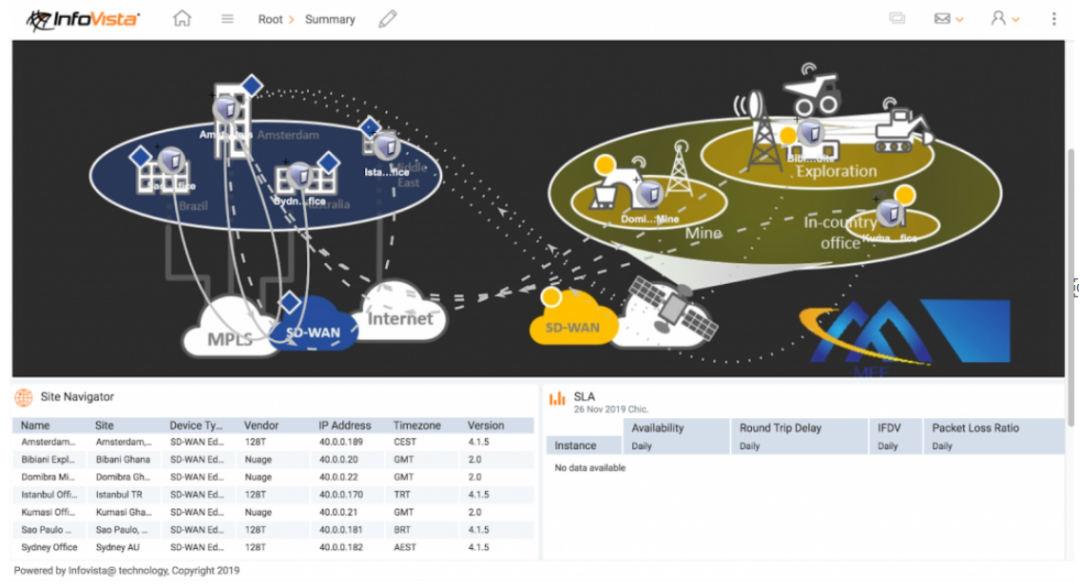
Task: Click the Round Trip Delay column header
Action: (780, 428)
